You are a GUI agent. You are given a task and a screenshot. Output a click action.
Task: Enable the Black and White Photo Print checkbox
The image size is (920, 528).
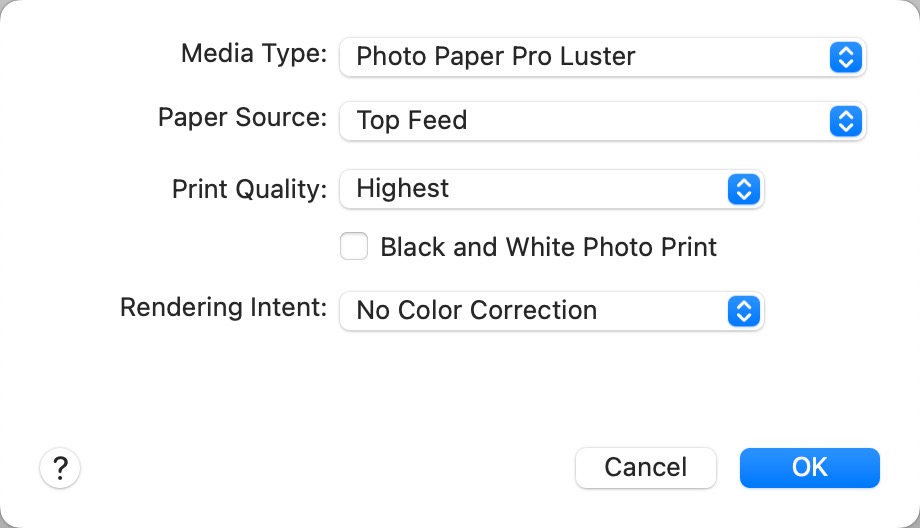(354, 246)
